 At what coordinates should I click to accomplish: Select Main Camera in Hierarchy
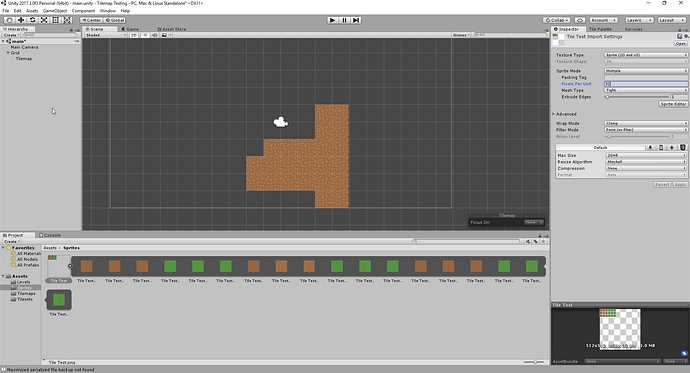pos(25,47)
